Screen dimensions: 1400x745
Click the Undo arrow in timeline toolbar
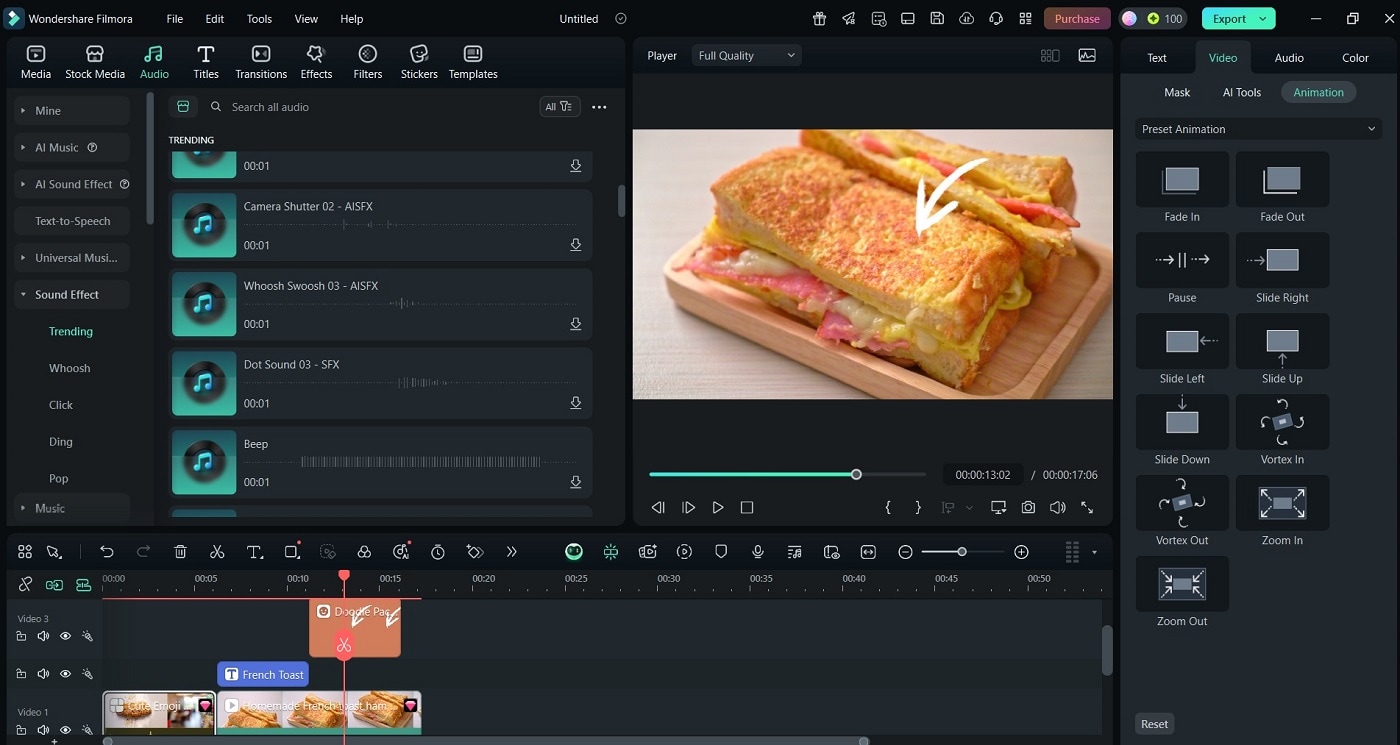107,552
